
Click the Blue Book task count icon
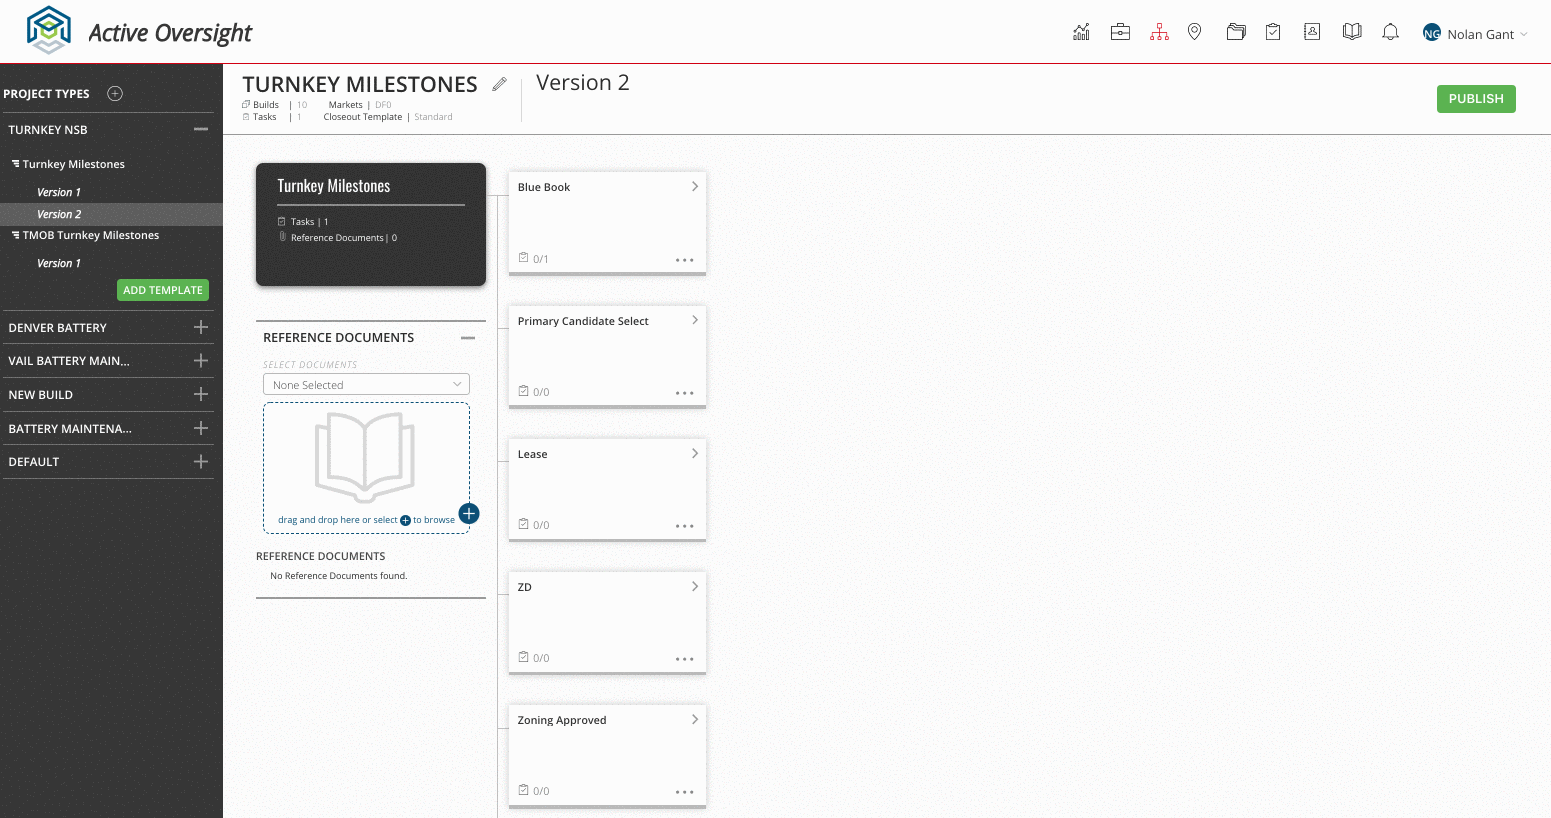point(523,258)
